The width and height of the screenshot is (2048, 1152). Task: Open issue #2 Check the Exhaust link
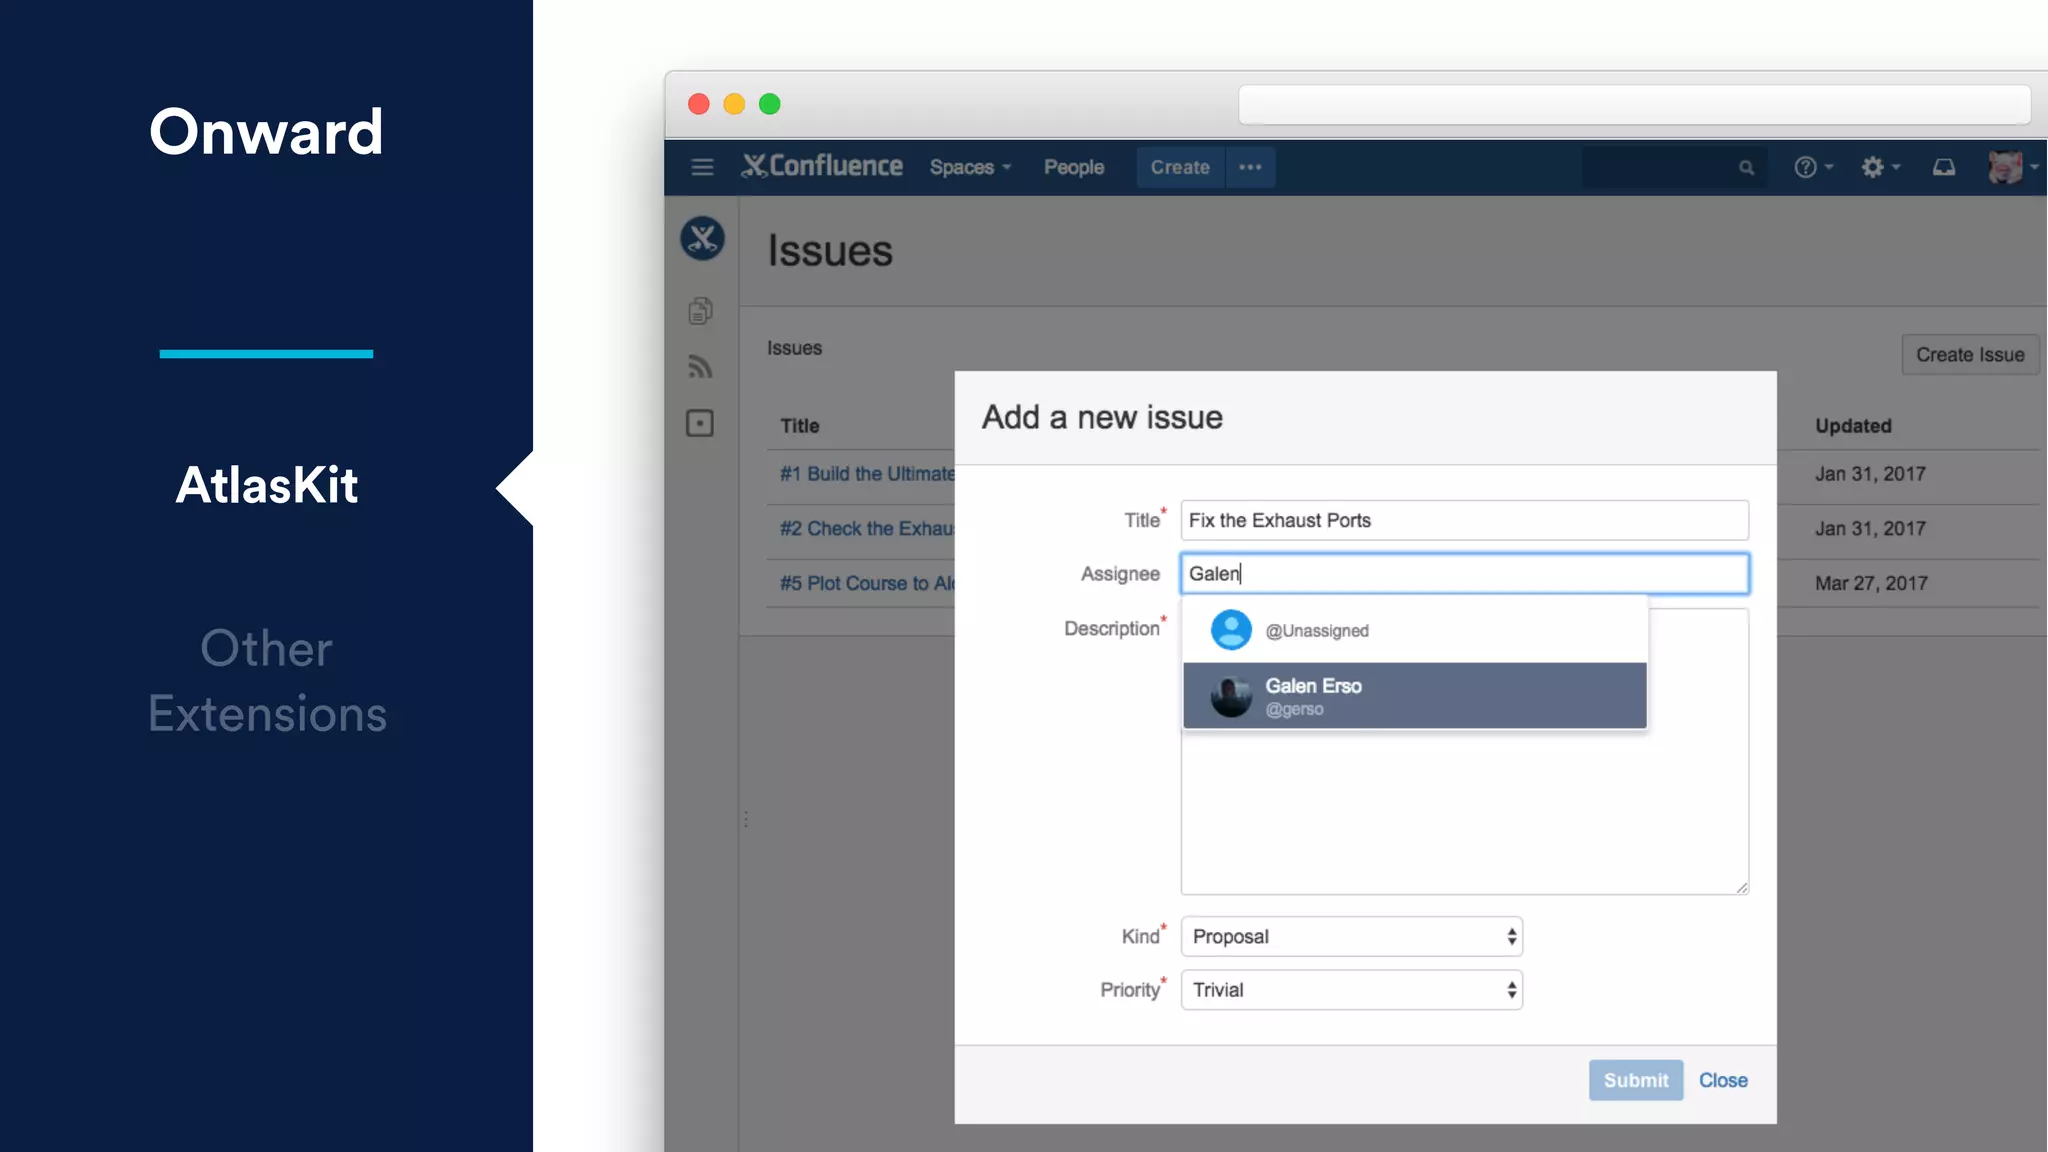pos(867,529)
